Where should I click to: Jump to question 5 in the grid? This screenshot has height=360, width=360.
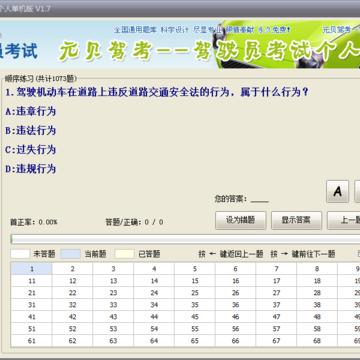(x=195, y=269)
